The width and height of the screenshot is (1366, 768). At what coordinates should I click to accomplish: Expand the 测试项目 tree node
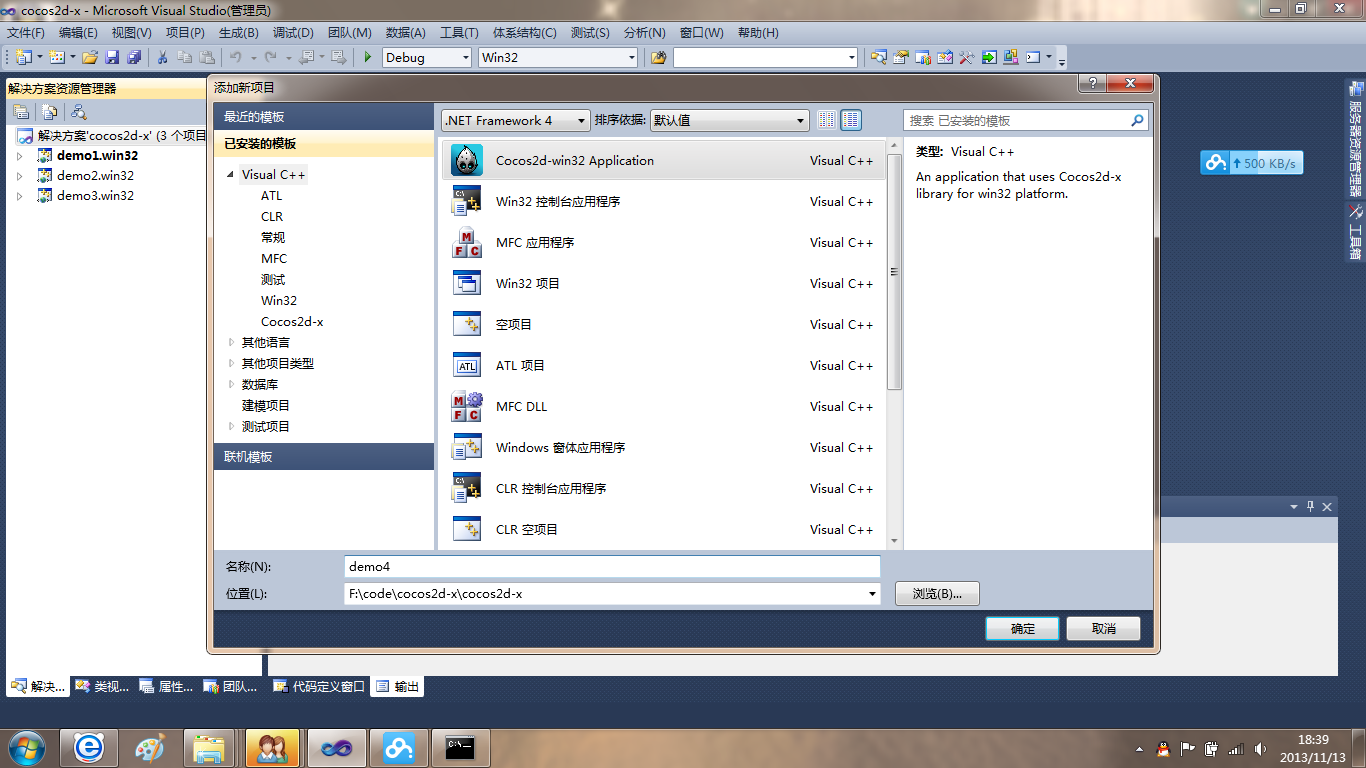(232, 426)
